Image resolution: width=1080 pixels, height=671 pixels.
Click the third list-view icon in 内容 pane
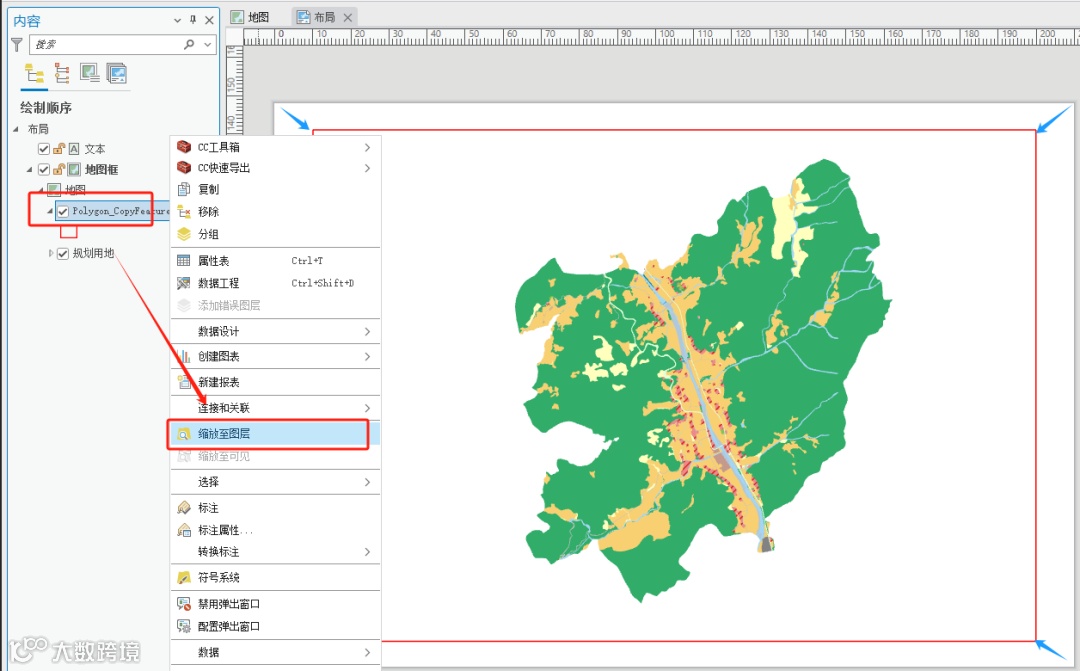[x=89, y=73]
